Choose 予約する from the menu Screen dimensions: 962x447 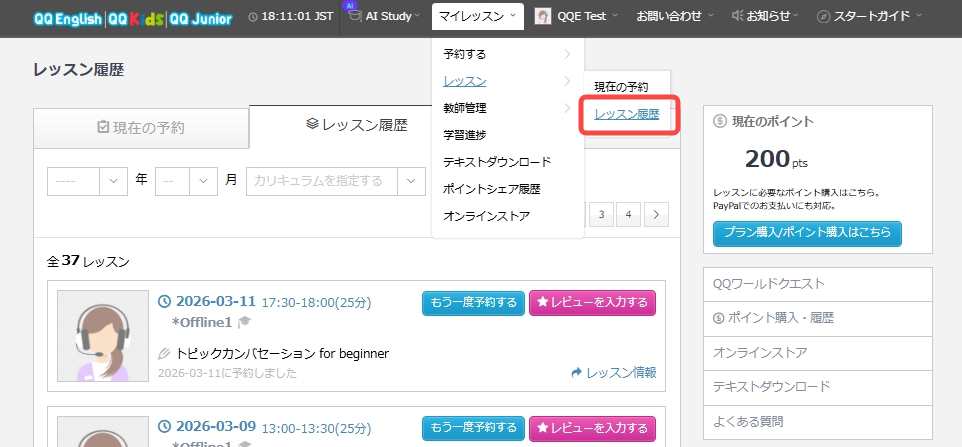tap(506, 54)
